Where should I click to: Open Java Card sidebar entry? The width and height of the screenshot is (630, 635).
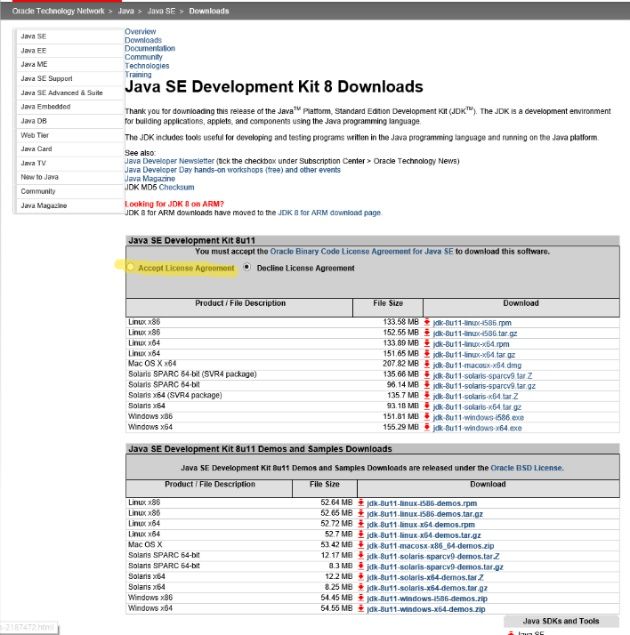[x=36, y=149]
